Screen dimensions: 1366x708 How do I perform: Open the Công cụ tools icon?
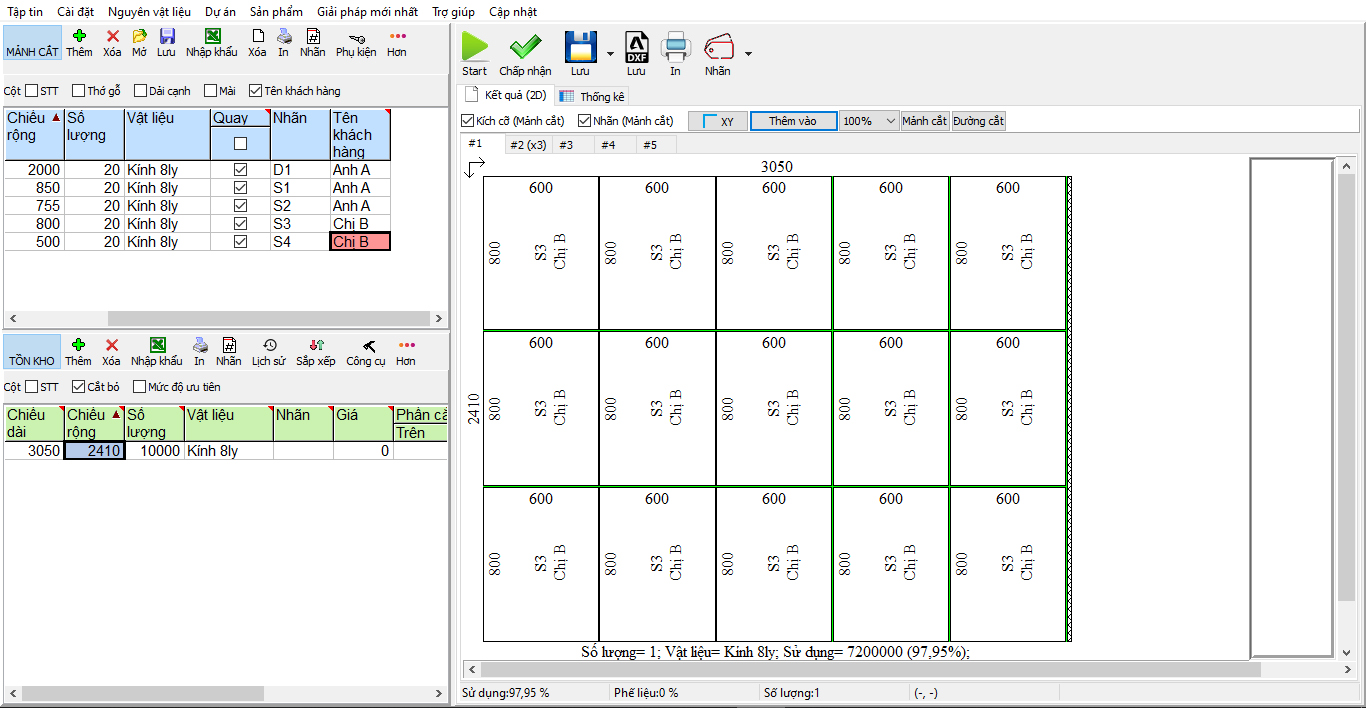tap(366, 345)
